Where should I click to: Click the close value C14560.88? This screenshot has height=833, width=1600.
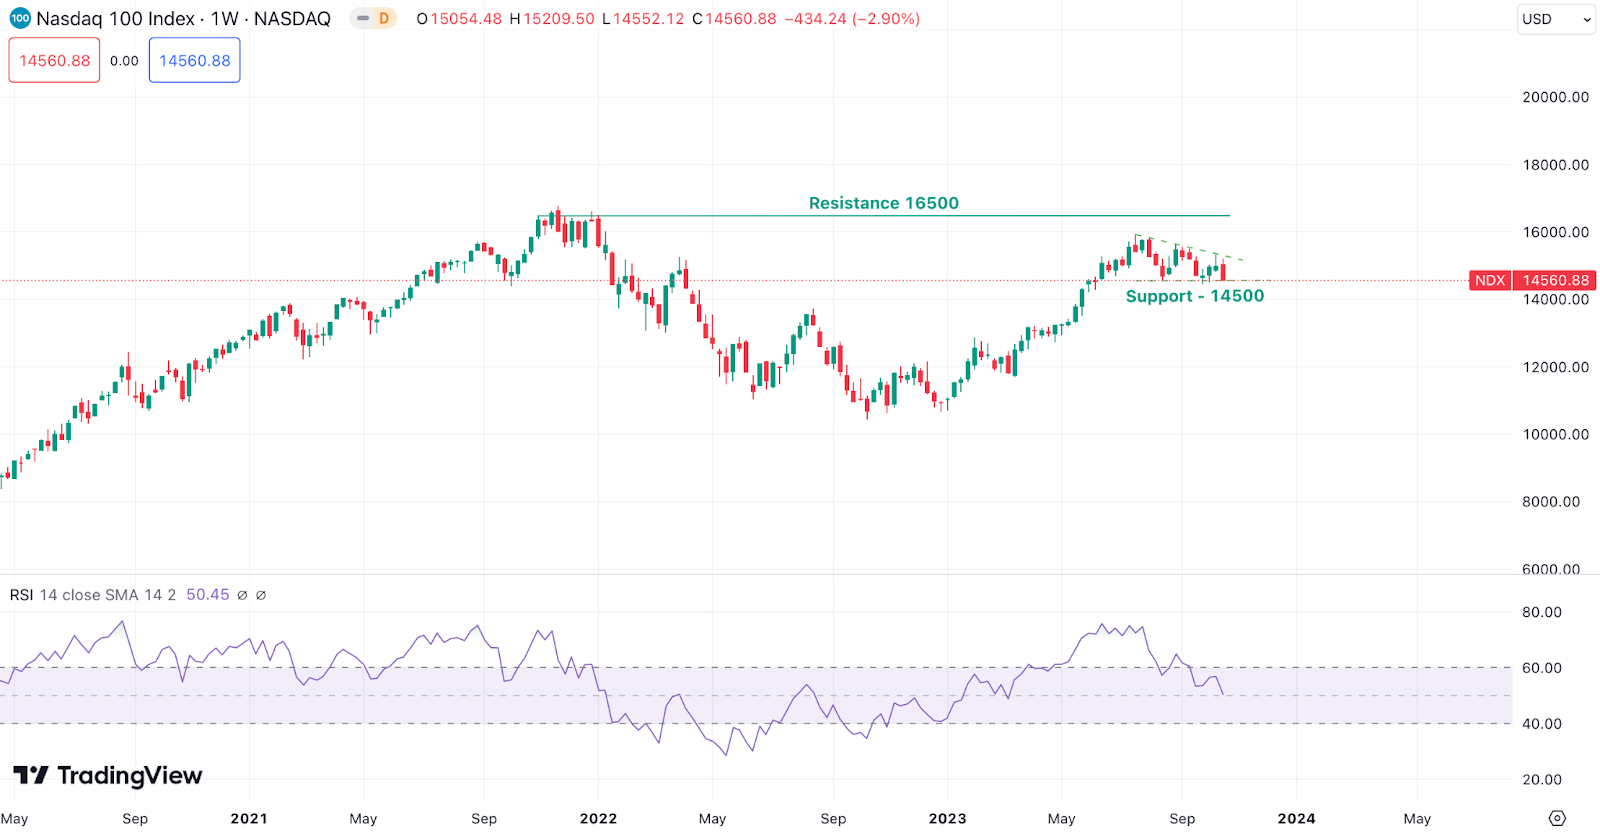pyautogui.click(x=734, y=19)
